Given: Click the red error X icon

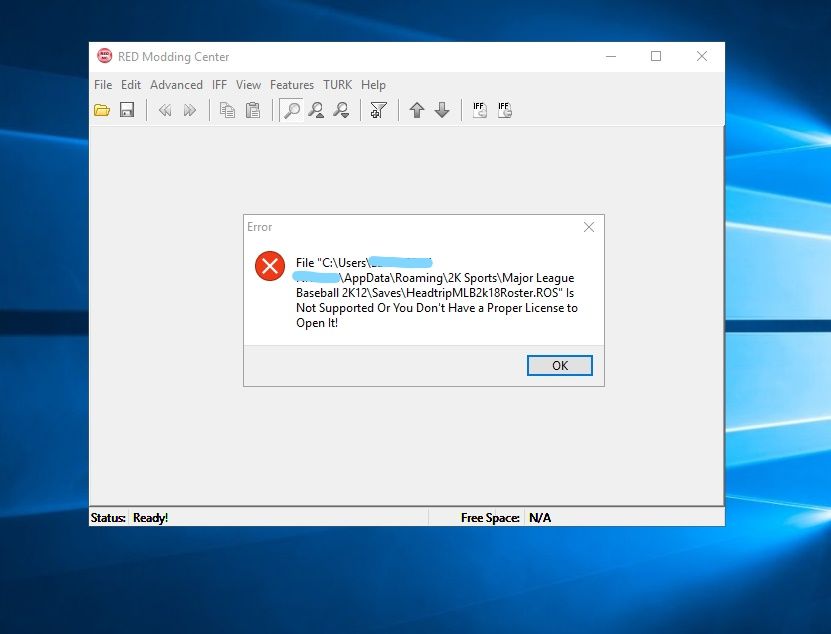Looking at the screenshot, I should point(270,266).
